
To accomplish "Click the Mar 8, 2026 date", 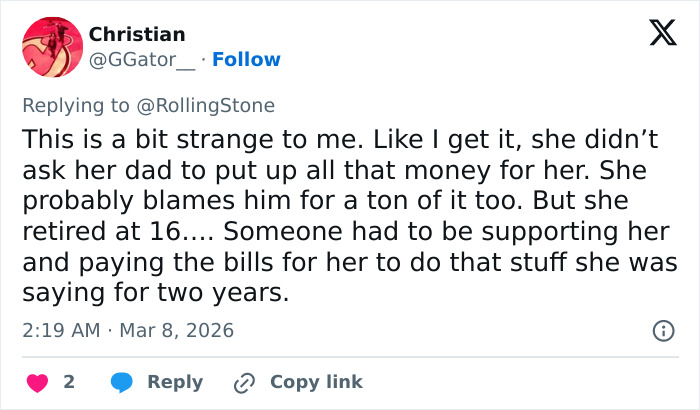I will coord(179,330).
